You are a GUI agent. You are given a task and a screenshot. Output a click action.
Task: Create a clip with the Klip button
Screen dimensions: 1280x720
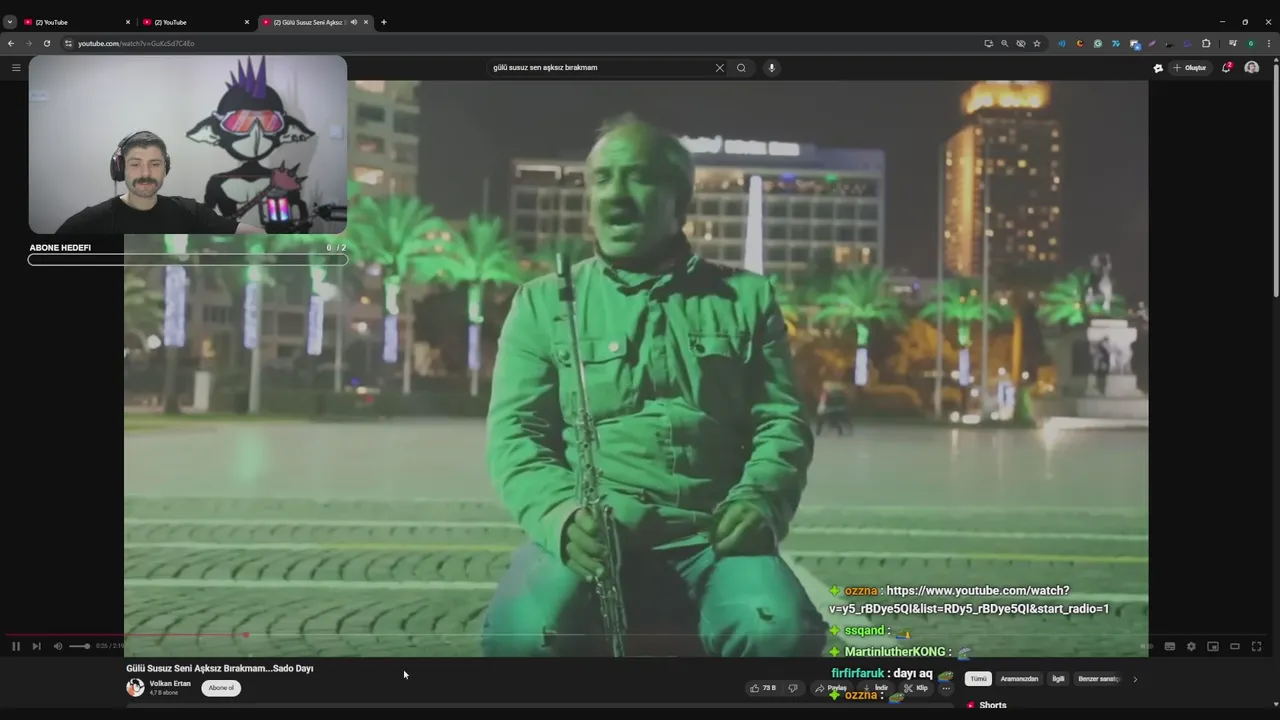[916, 688]
